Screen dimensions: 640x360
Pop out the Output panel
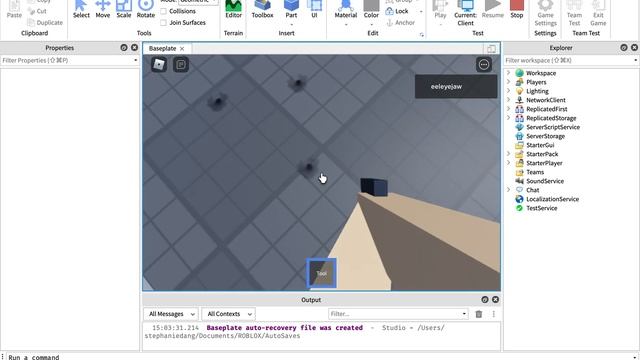point(484,300)
